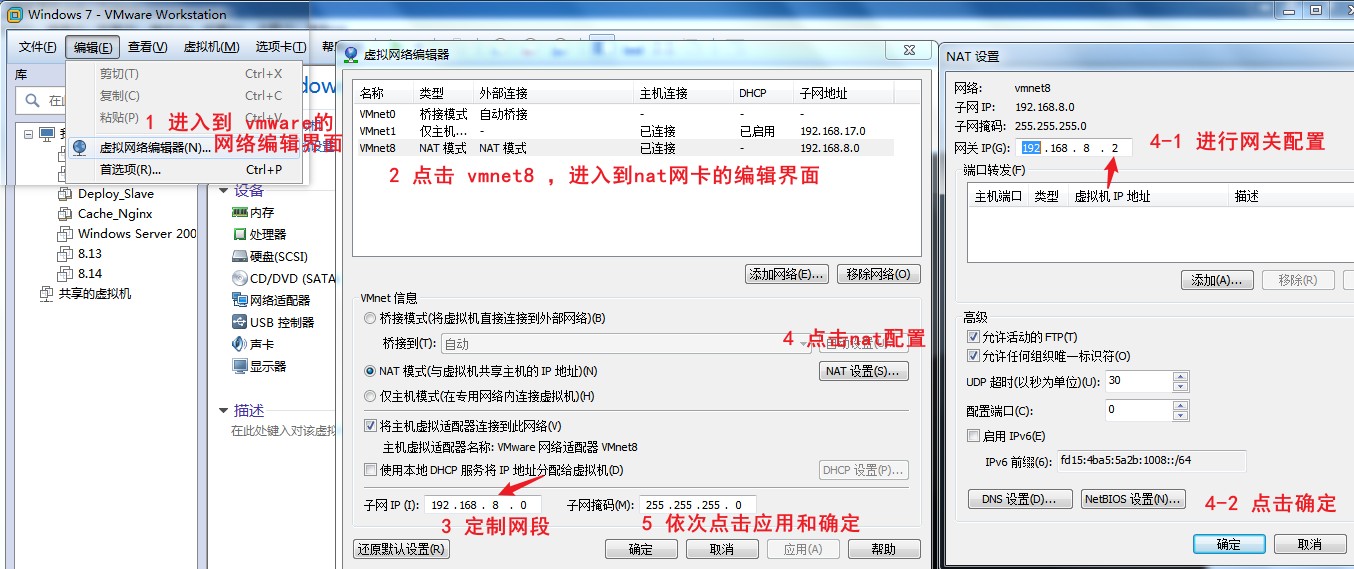Decrease 配置端口 value with down arrow
1354x569 pixels.
point(1180,415)
